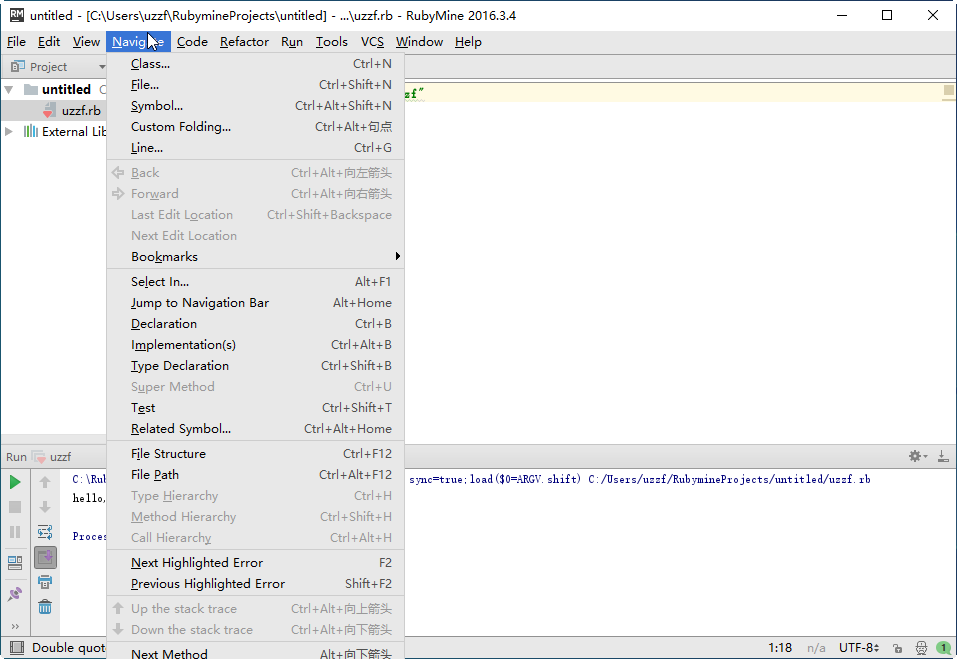Choose Class... from Navigate menu
957x659 pixels.
255,63
